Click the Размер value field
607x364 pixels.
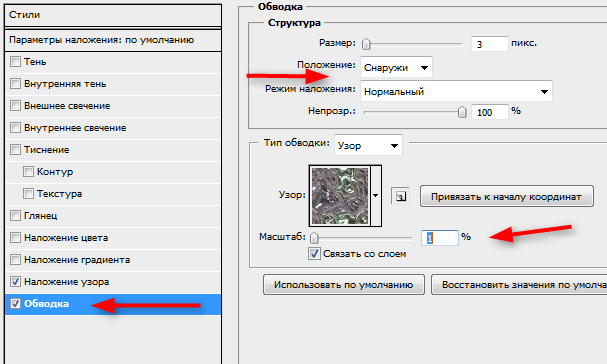click(x=489, y=44)
